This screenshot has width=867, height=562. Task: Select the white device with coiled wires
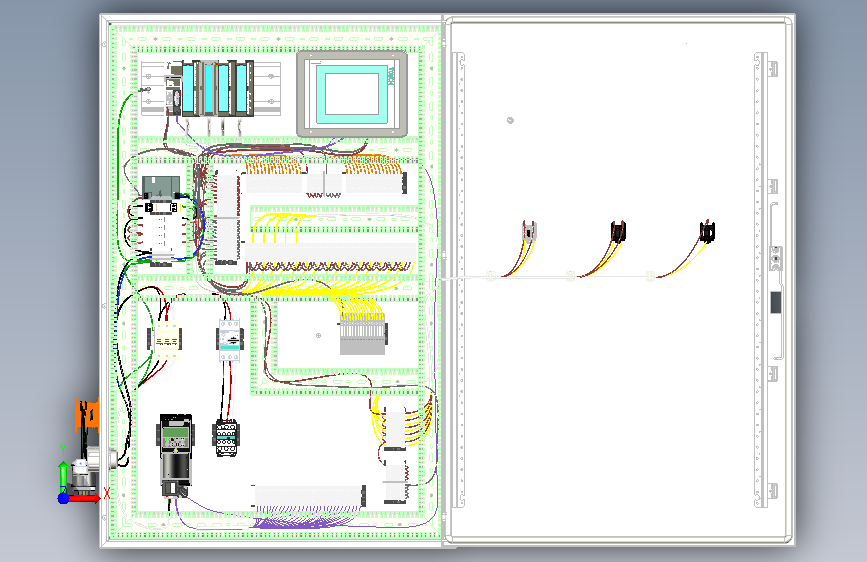click(x=162, y=233)
